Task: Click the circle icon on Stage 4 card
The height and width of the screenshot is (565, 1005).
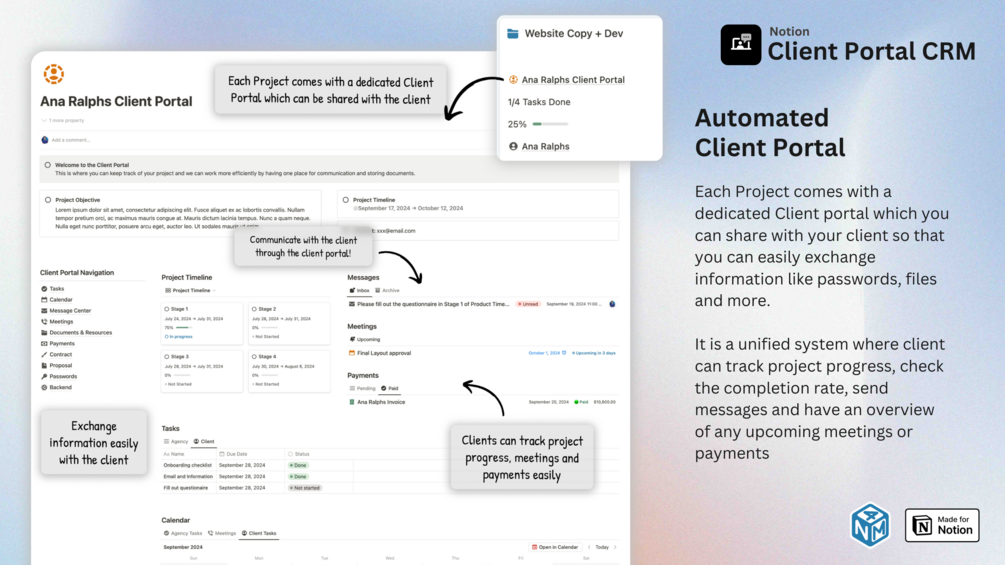Action: coord(254,357)
